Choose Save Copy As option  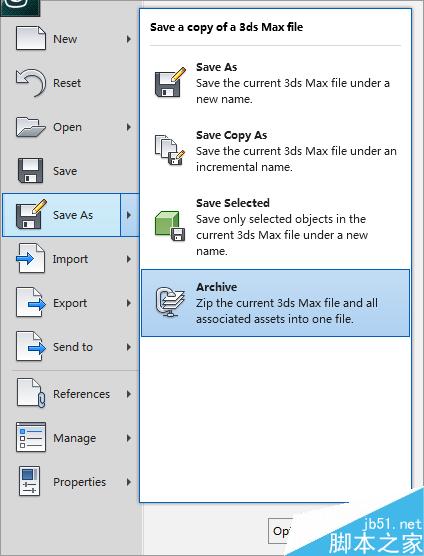[x=275, y=151]
